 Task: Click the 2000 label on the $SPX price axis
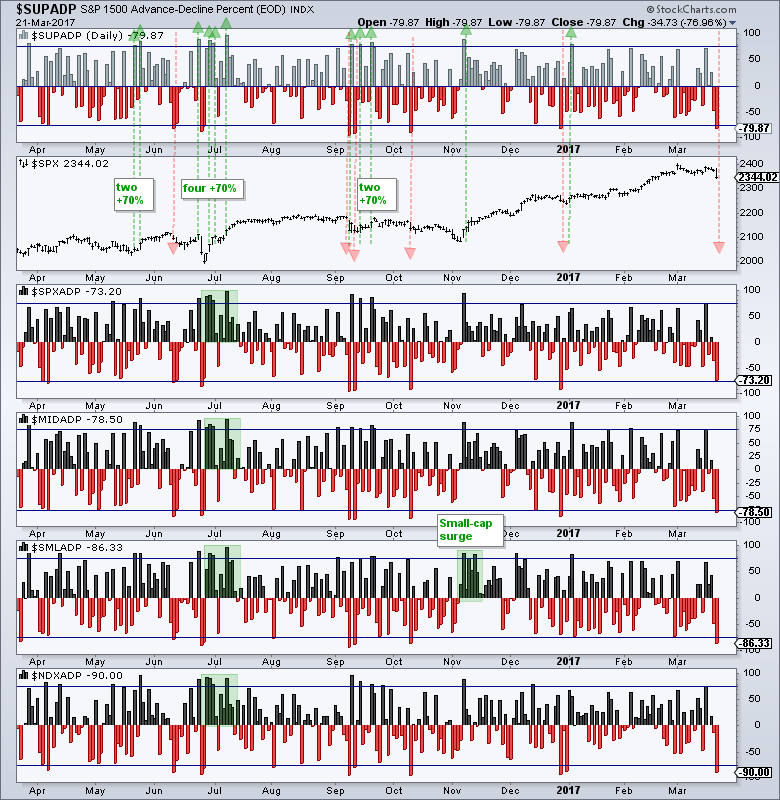tap(753, 261)
